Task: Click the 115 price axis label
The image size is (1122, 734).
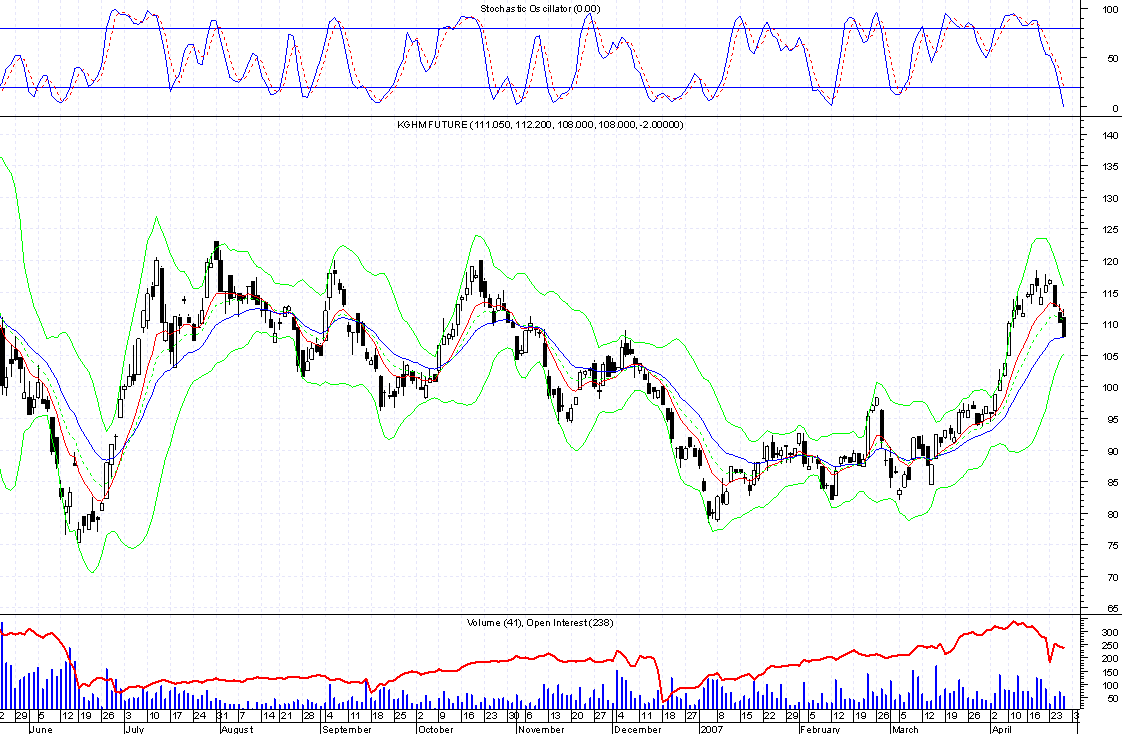Action: [x=1110, y=293]
